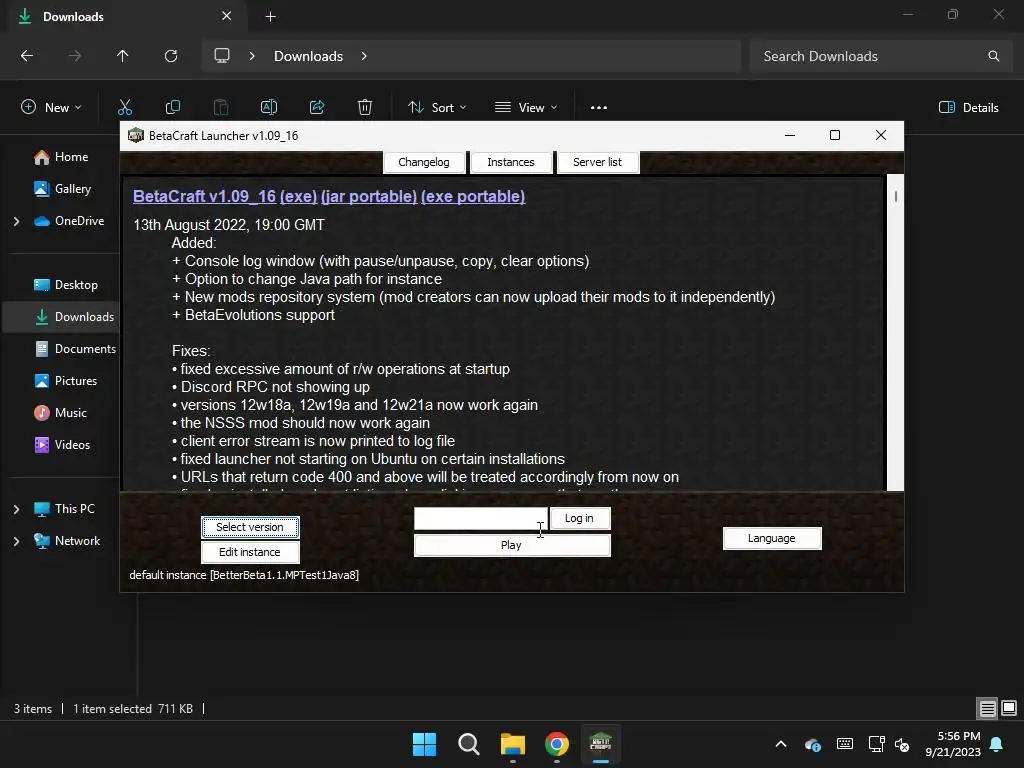Image resolution: width=1024 pixels, height=768 pixels.
Task: Expand OneDrive in the navigation pane
Action: 16,221
